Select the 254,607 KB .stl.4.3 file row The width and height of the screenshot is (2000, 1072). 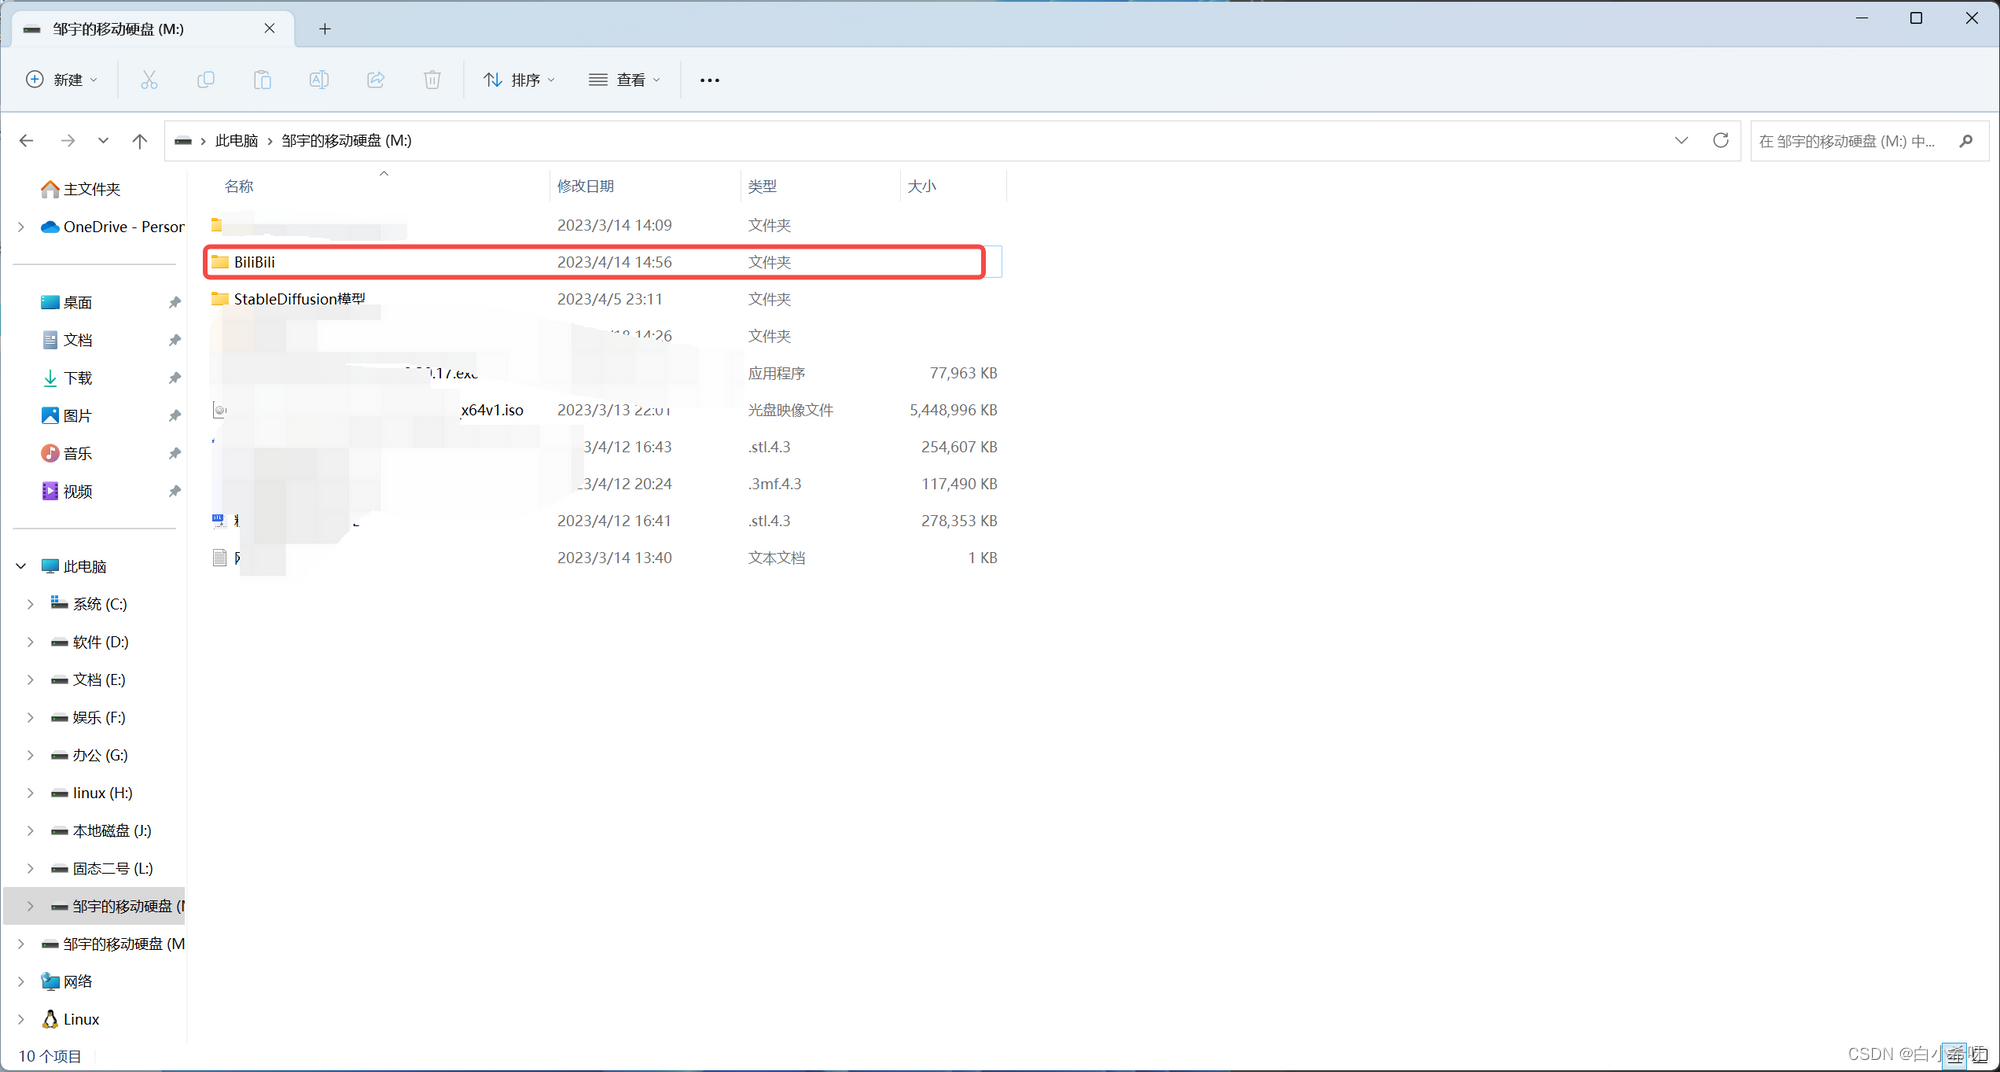coord(603,447)
